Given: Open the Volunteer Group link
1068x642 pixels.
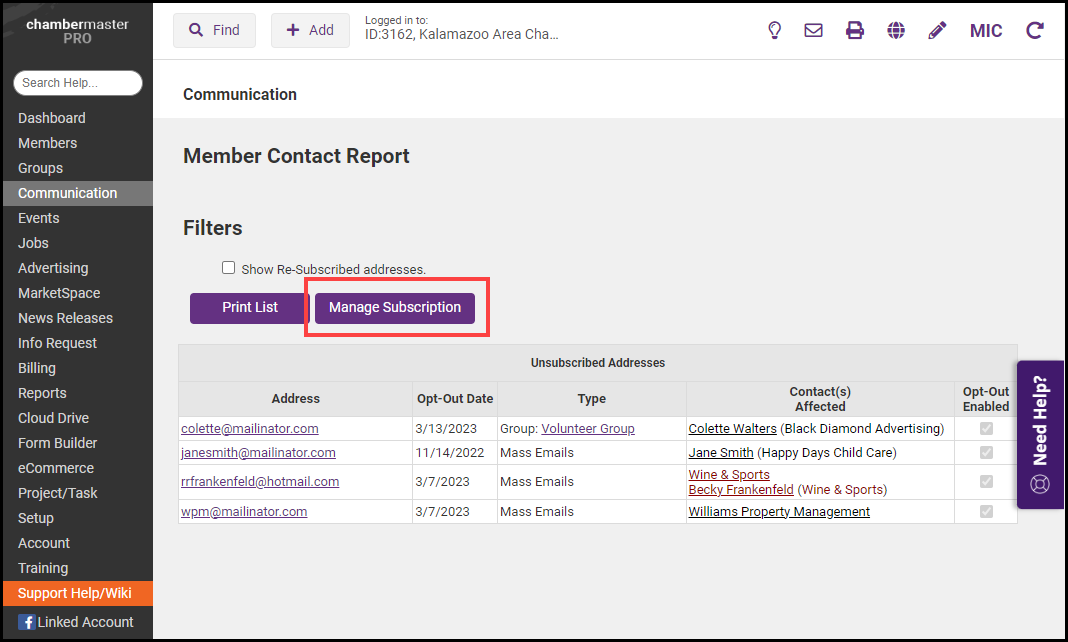Looking at the screenshot, I should point(588,428).
